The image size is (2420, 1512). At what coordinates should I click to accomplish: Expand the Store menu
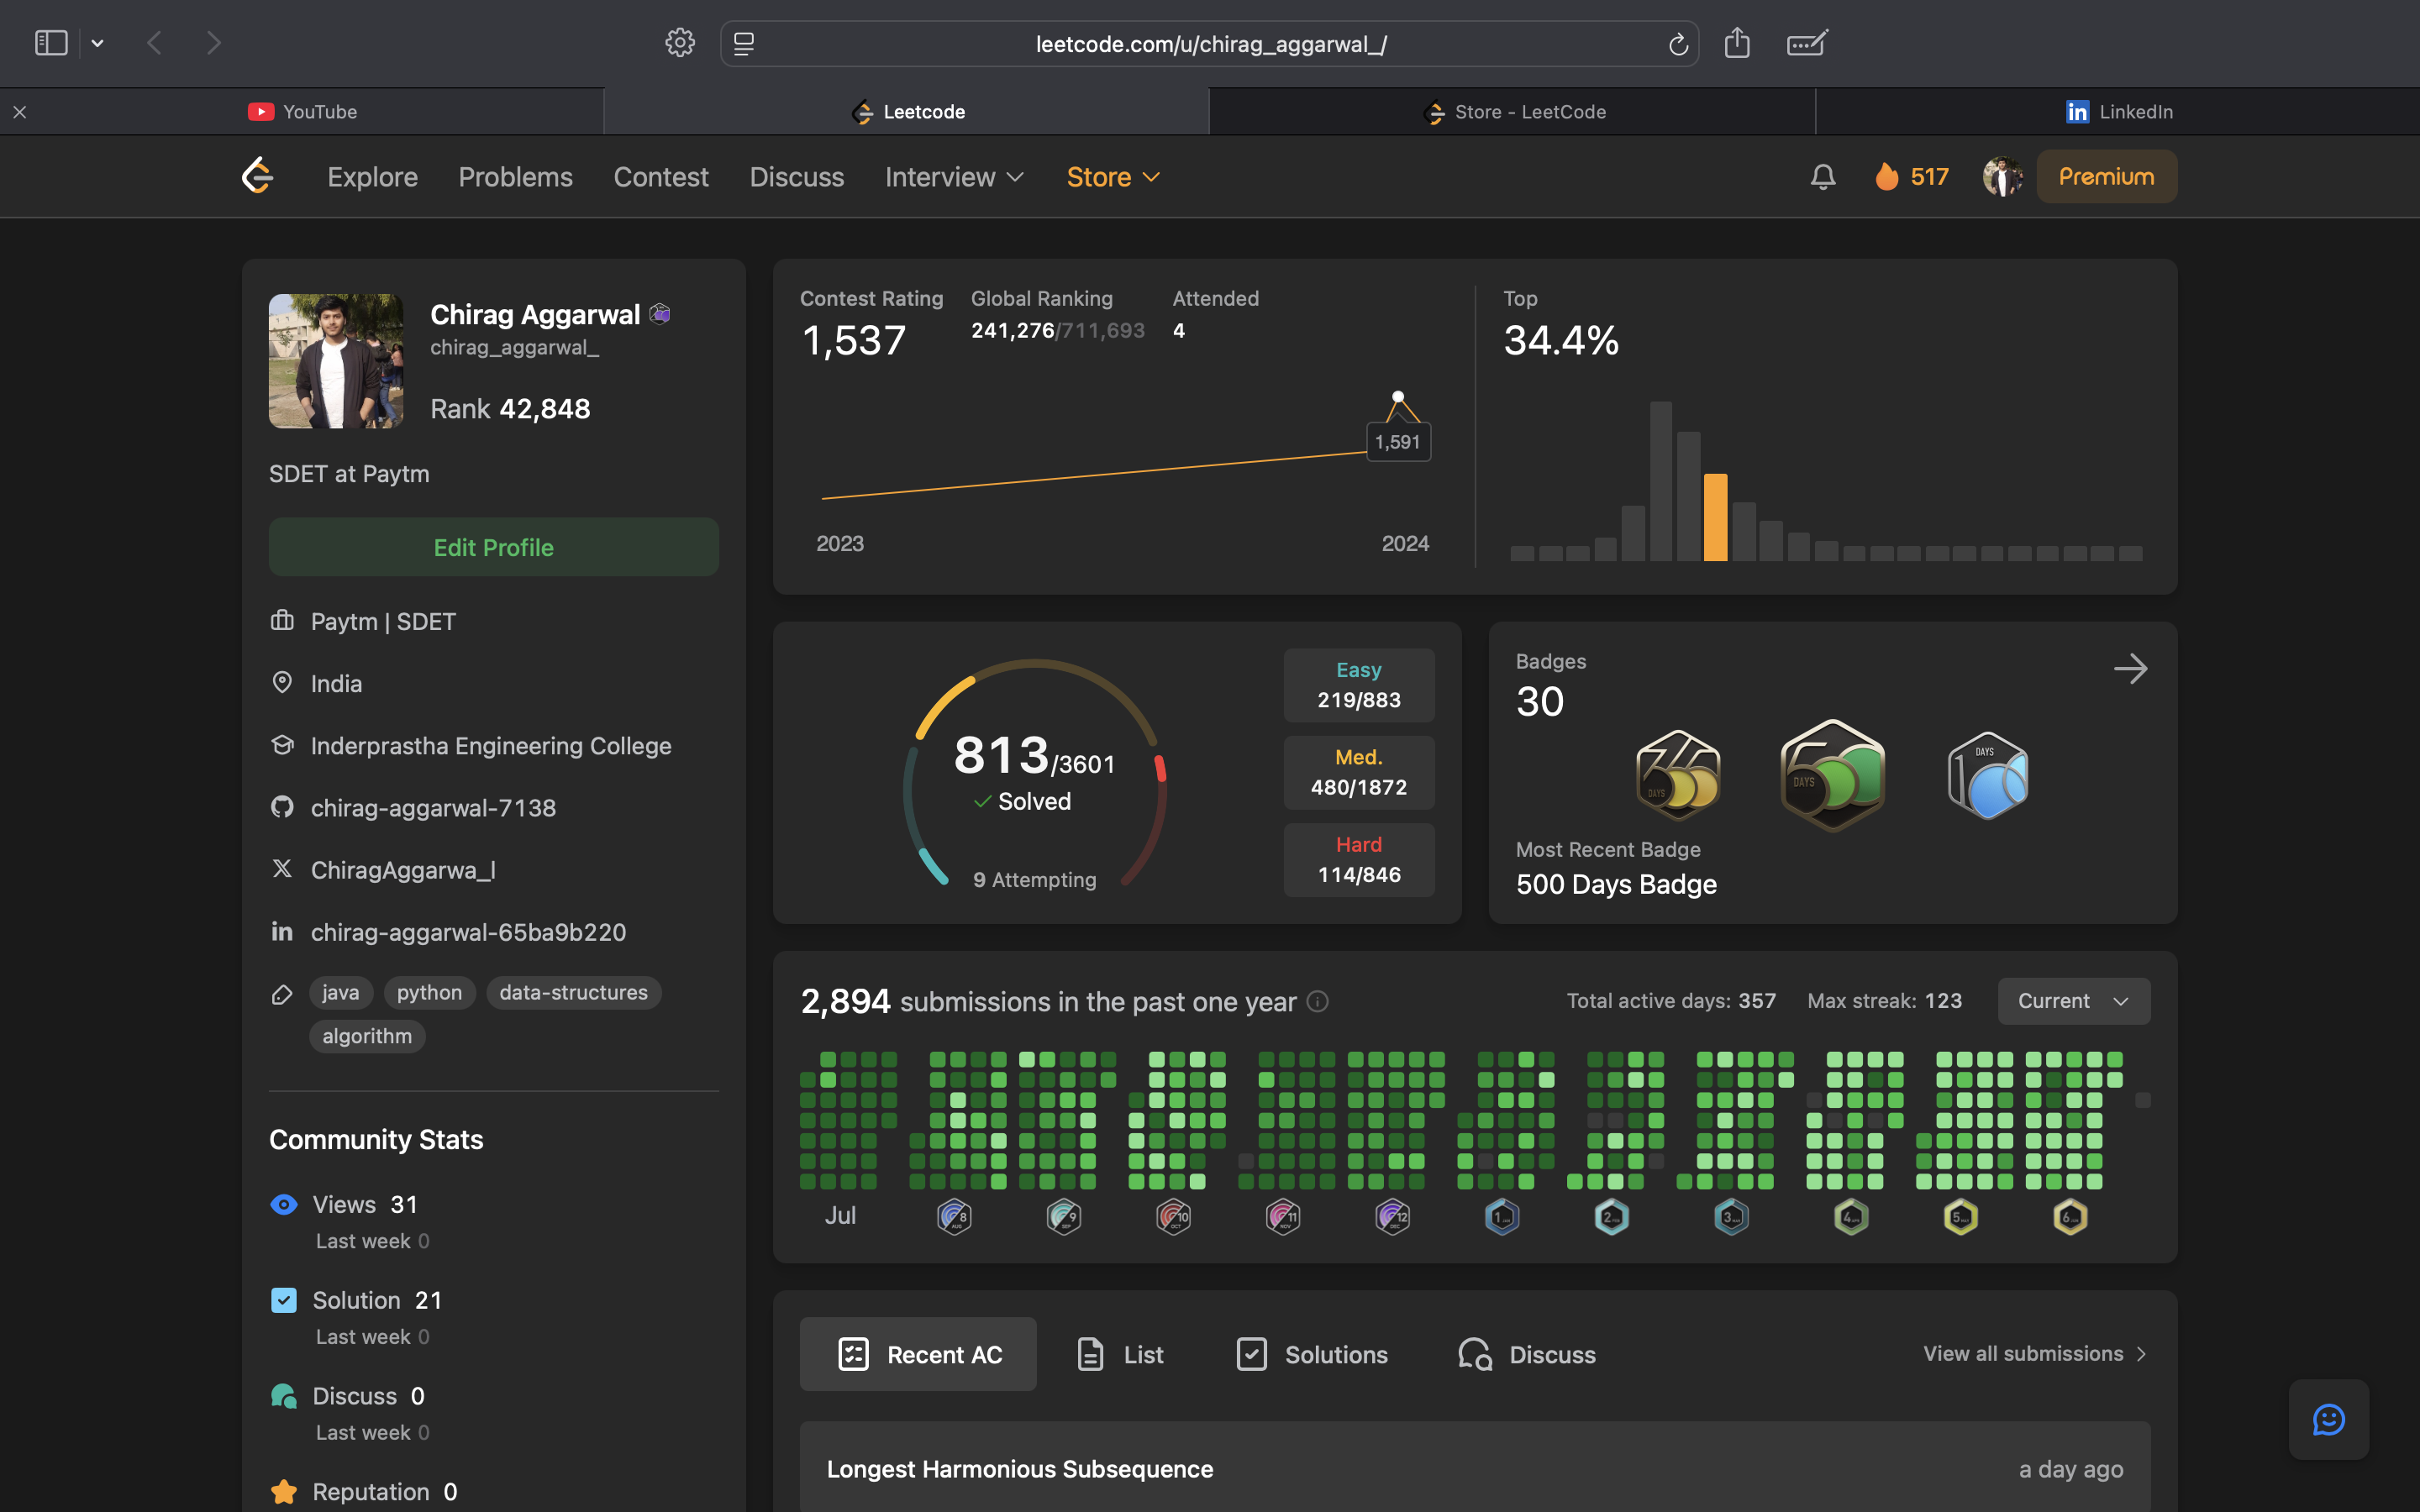coord(1112,176)
